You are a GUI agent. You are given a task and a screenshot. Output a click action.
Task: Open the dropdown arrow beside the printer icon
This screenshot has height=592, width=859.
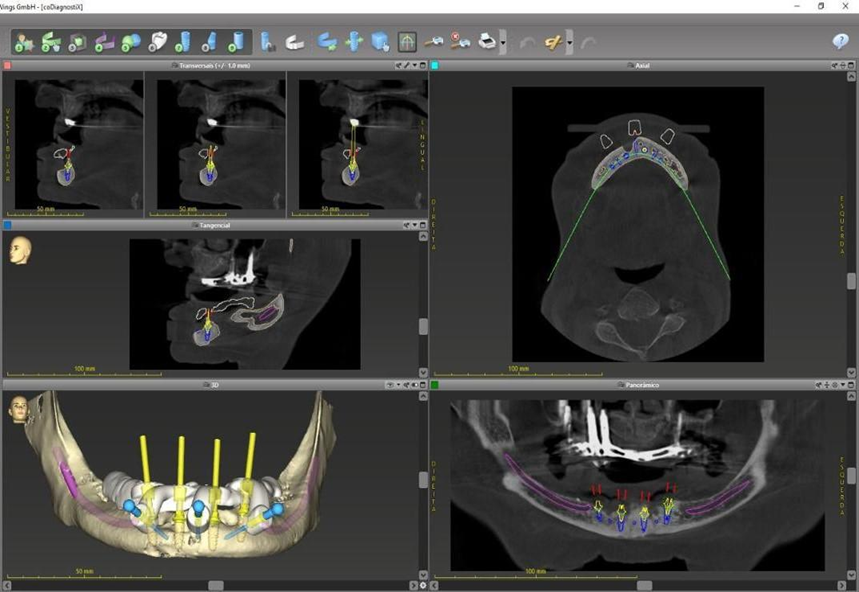pyautogui.click(x=502, y=43)
